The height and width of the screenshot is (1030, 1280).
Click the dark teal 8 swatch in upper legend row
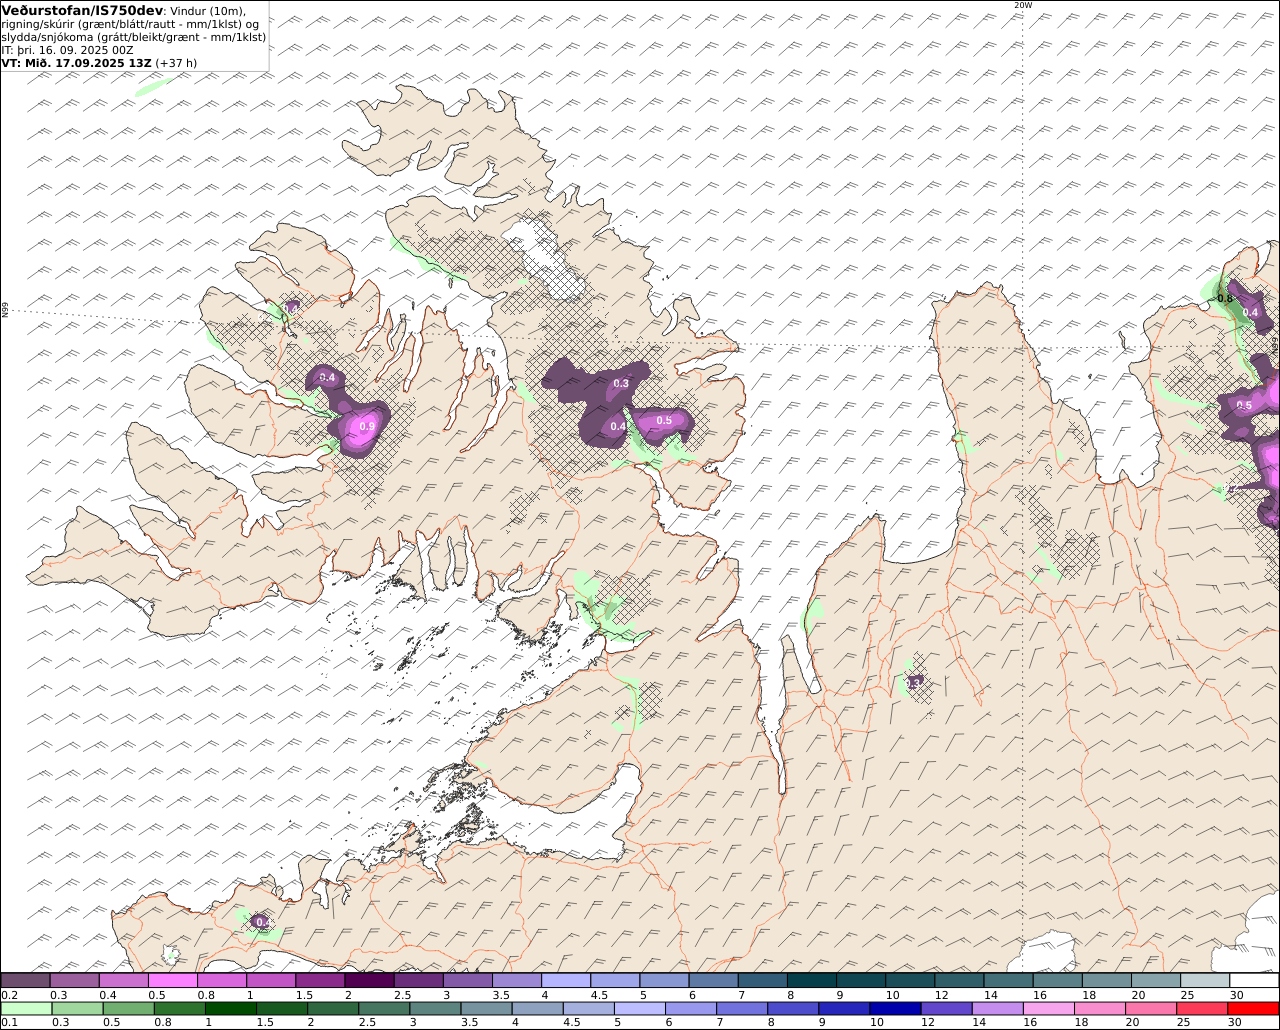(x=812, y=980)
